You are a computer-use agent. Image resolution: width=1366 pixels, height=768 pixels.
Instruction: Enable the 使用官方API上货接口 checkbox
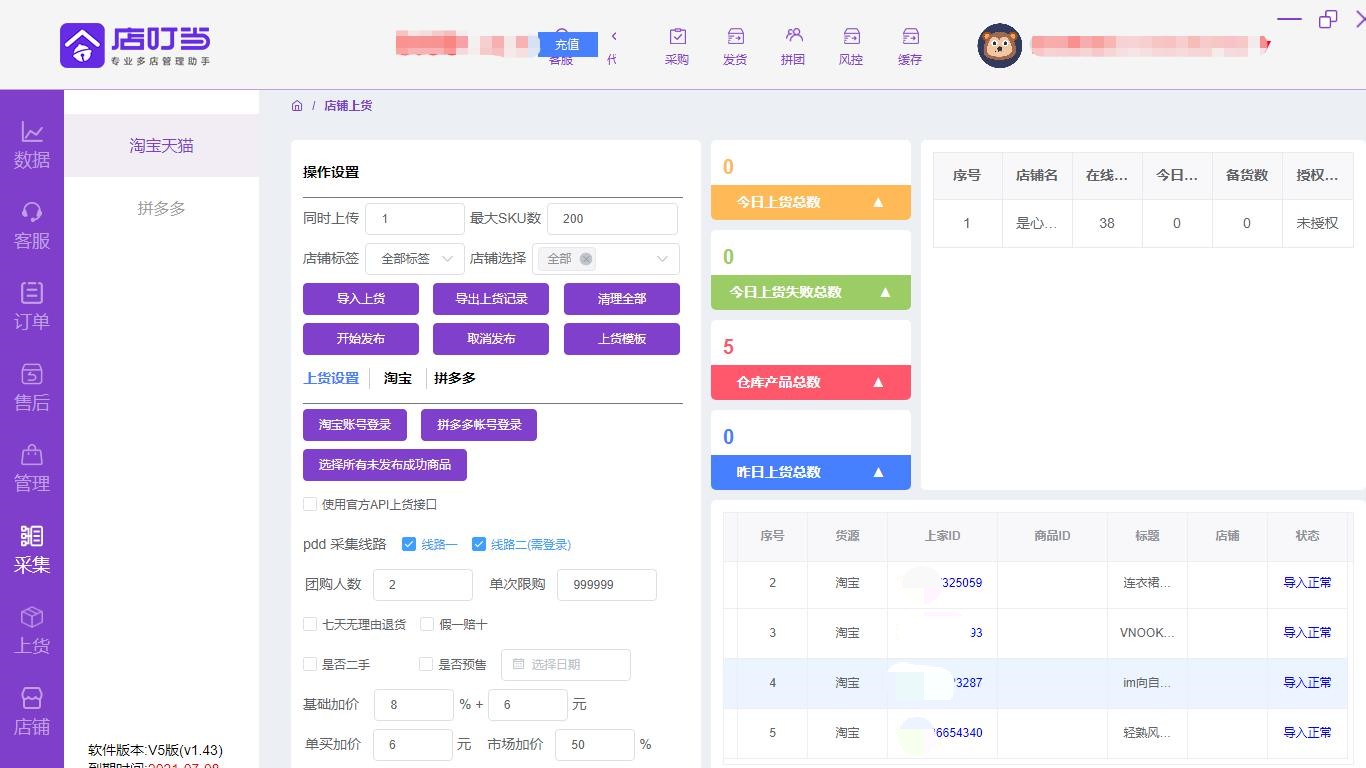pos(310,505)
